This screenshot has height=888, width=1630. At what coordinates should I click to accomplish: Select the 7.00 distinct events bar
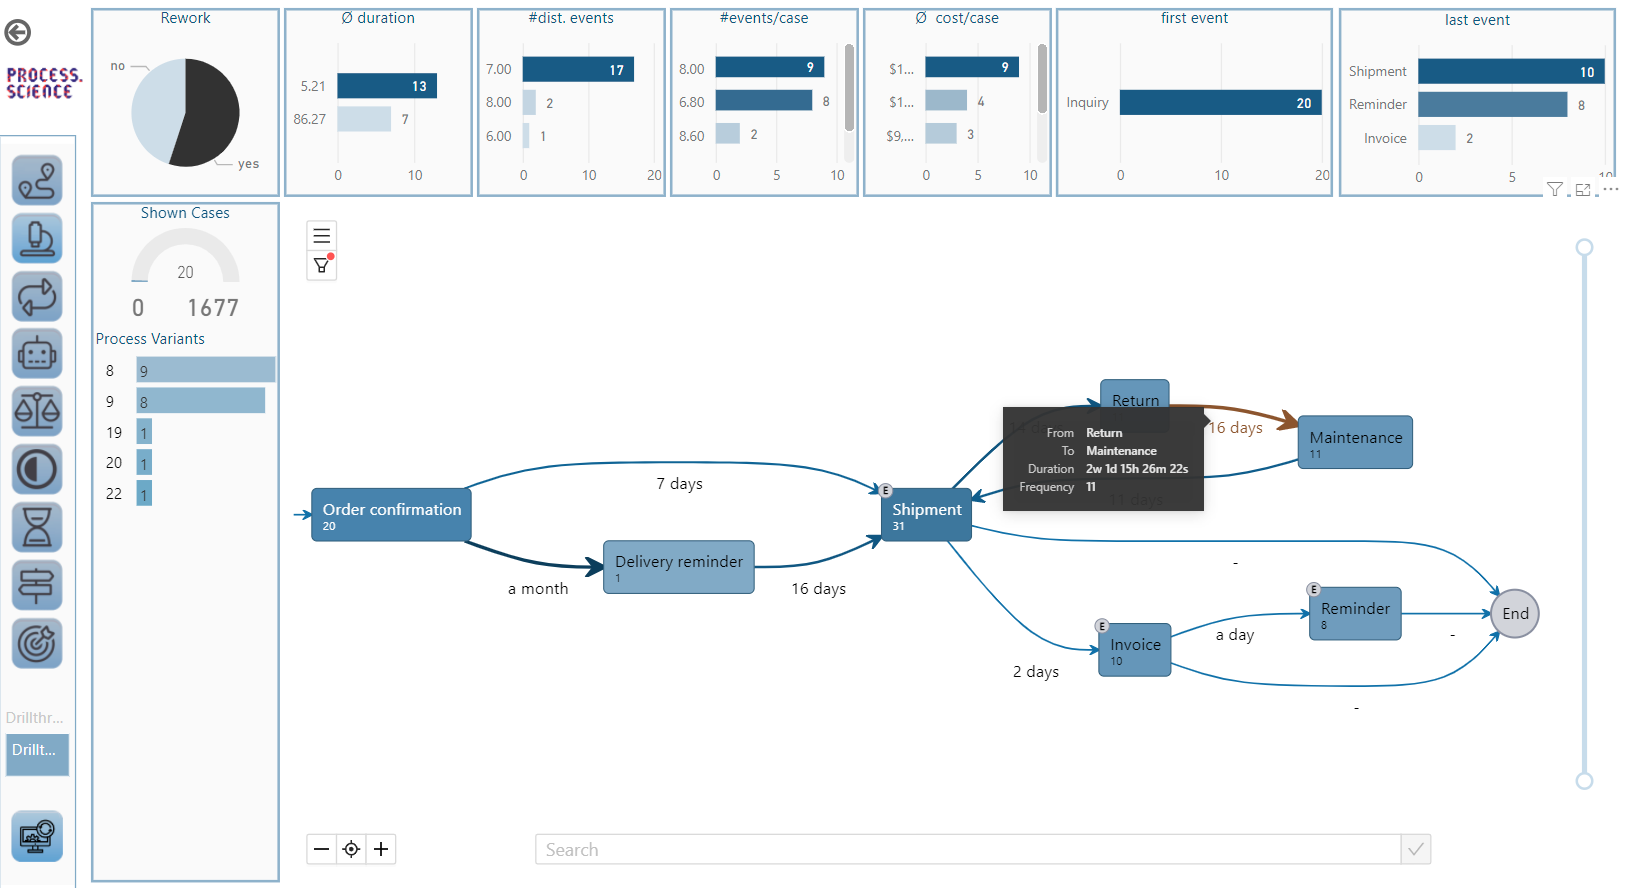[578, 69]
